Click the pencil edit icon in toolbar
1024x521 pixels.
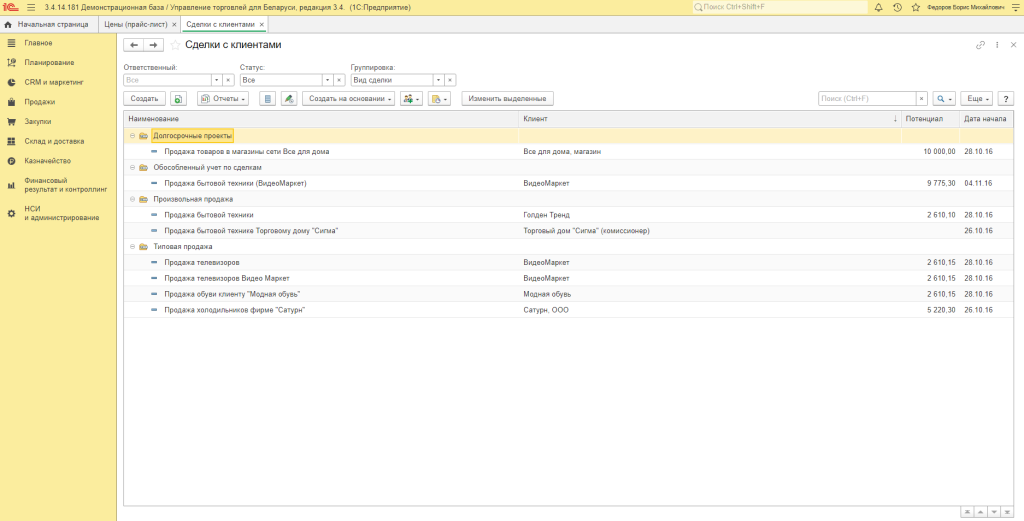[x=289, y=99]
